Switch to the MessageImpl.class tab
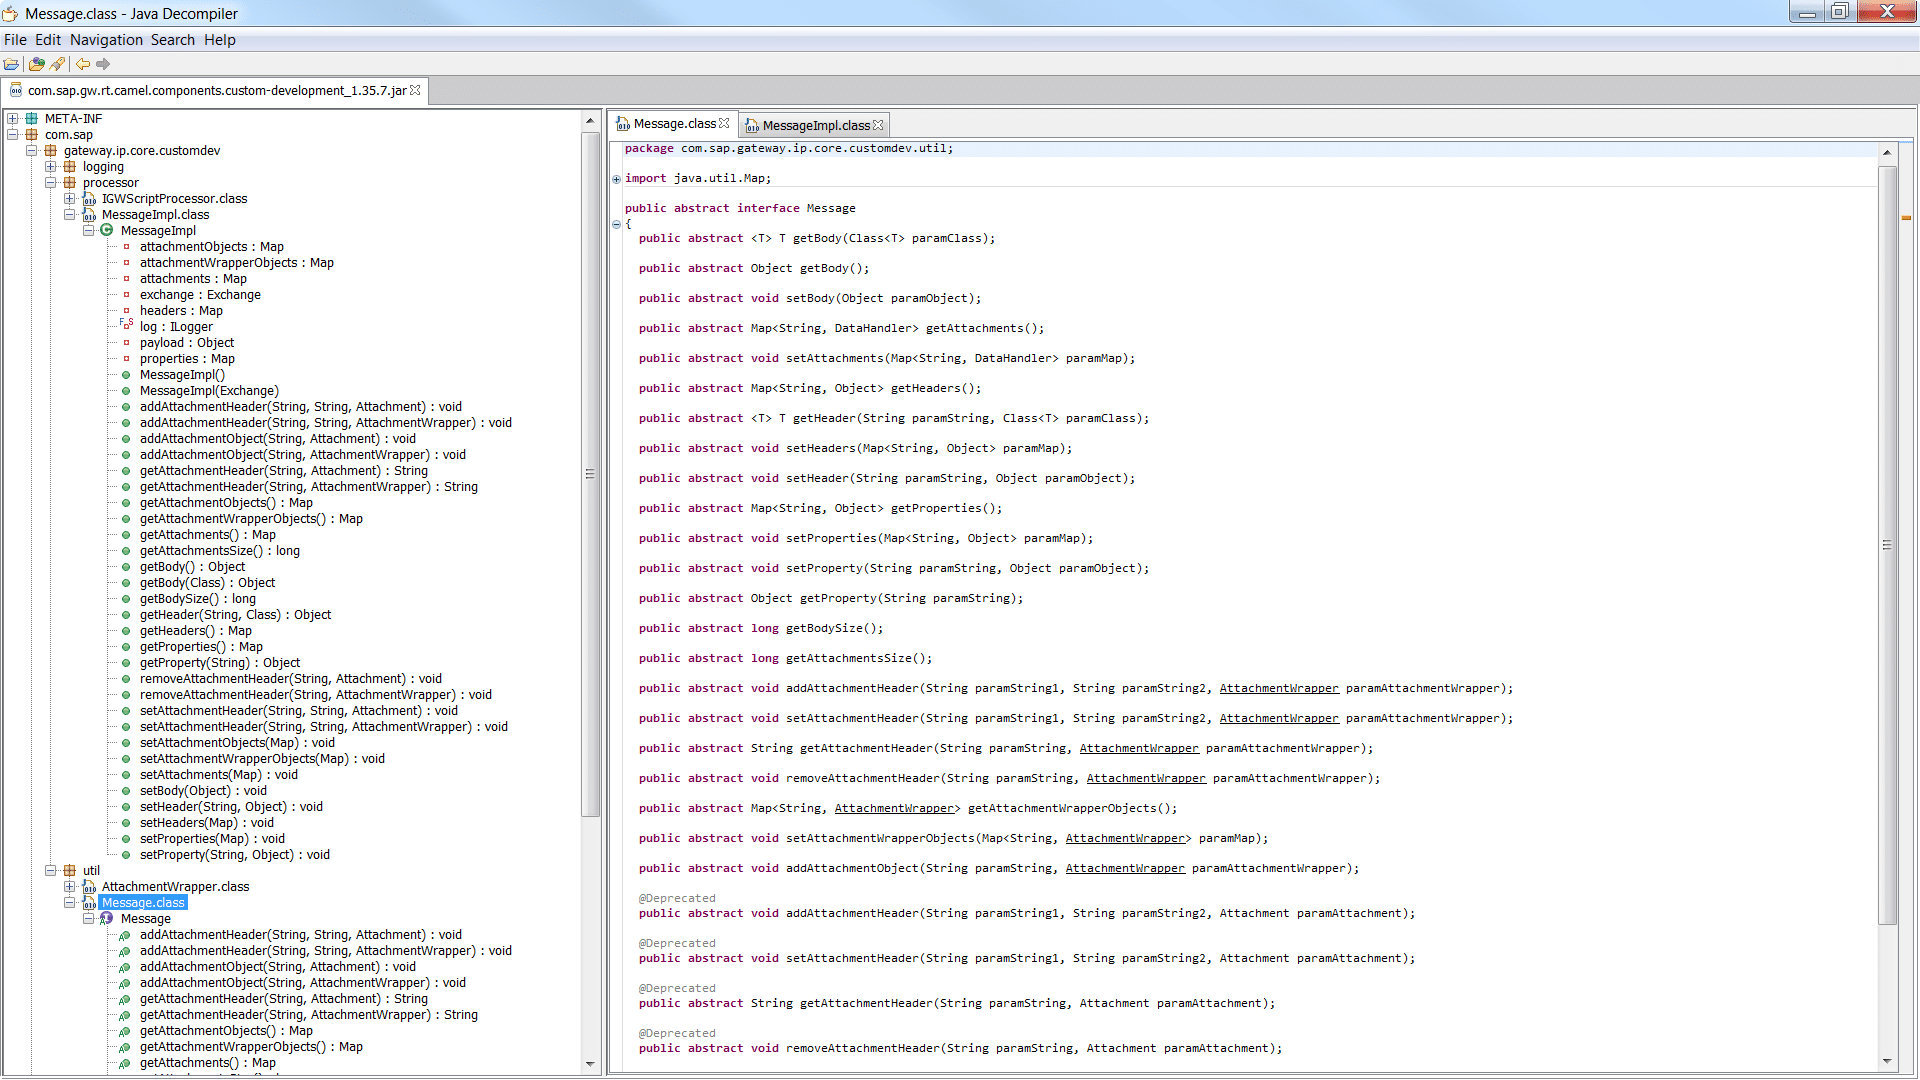This screenshot has height=1080, width=1920. [815, 125]
